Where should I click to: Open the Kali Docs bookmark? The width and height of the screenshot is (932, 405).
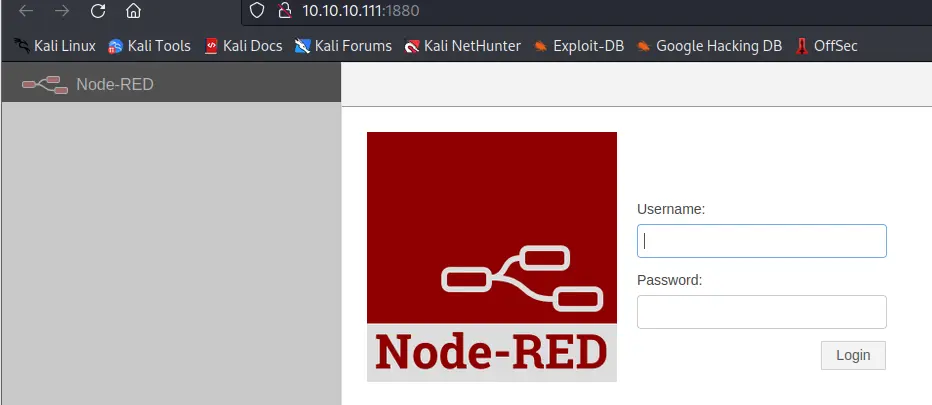(243, 46)
